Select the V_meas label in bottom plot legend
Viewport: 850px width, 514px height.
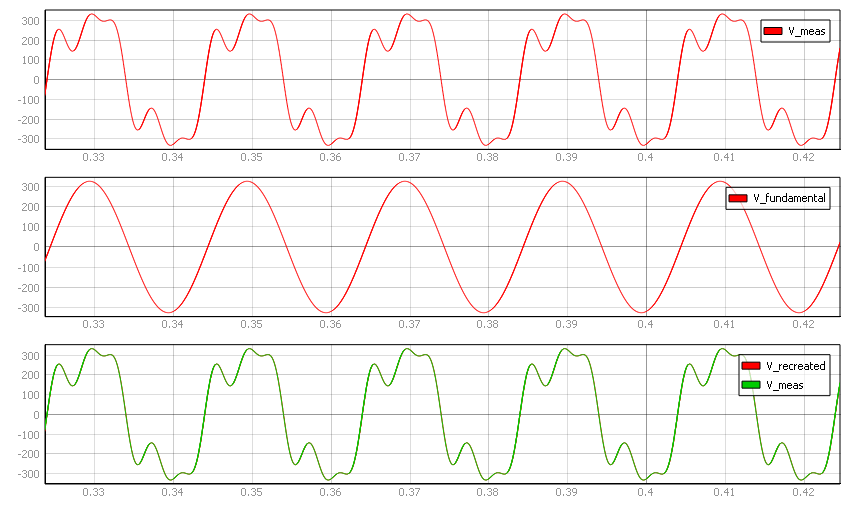(x=785, y=384)
